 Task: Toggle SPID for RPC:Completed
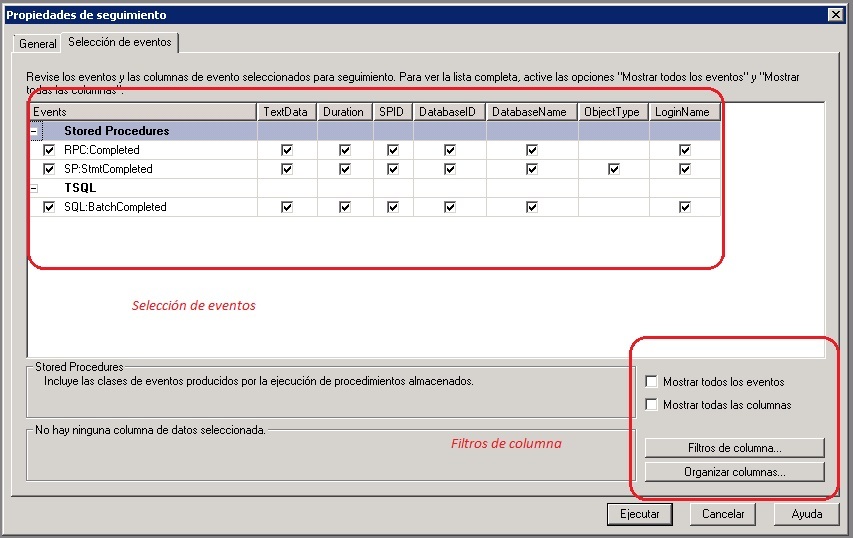393,150
